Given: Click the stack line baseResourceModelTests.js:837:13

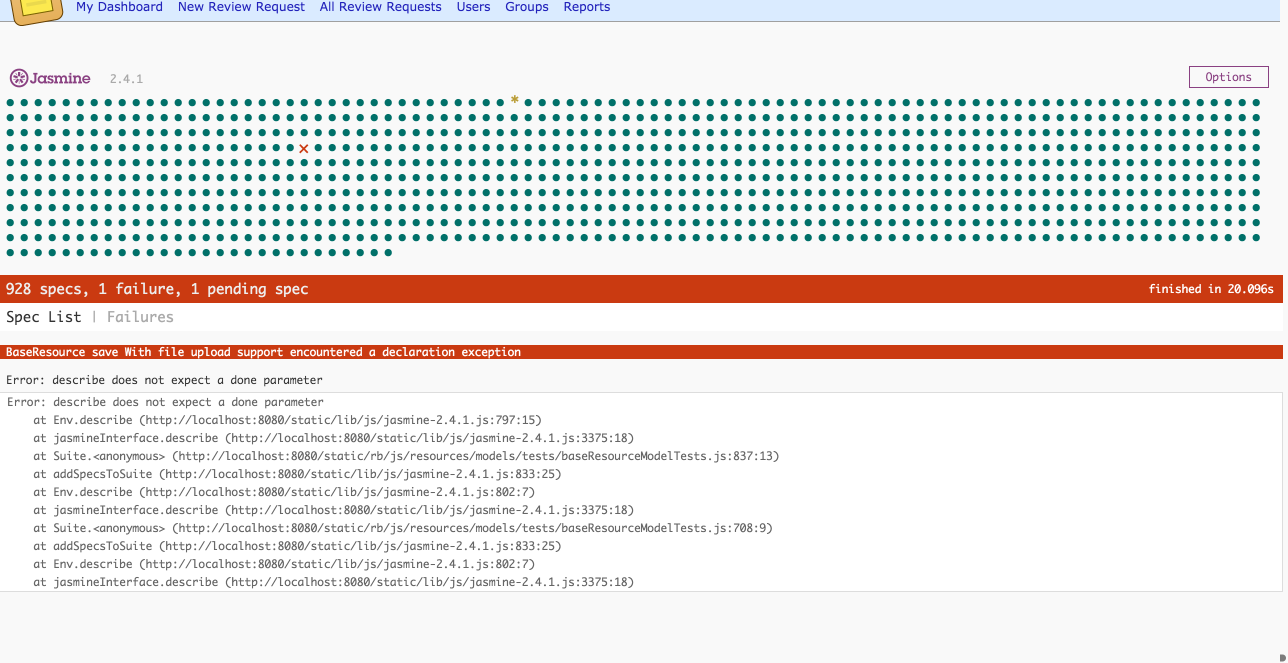Looking at the screenshot, I should click(406, 456).
